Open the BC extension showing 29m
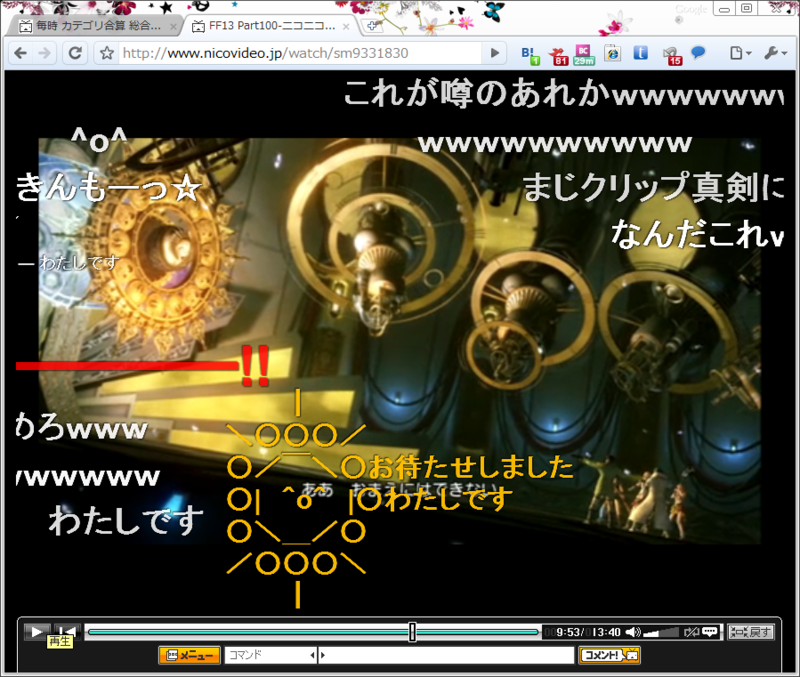This screenshot has width=800, height=677. (584, 55)
